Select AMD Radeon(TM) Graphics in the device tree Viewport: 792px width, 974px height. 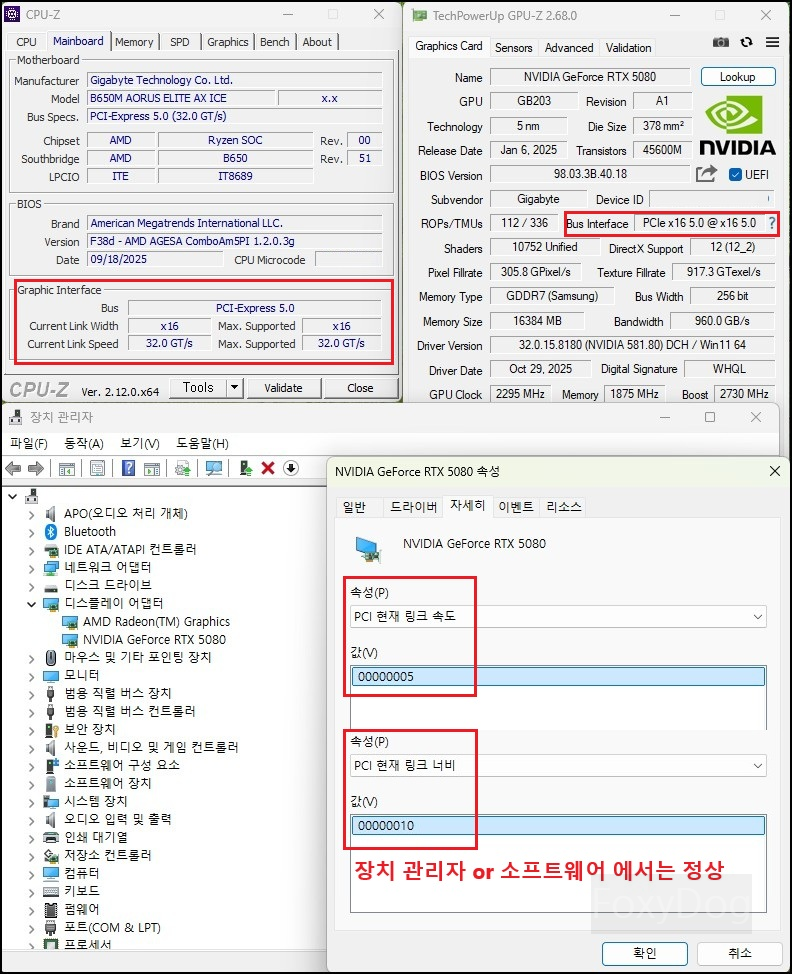(156, 622)
